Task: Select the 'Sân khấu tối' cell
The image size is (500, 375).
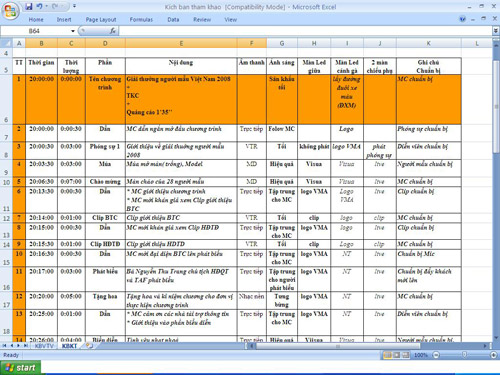Action: tap(282, 99)
